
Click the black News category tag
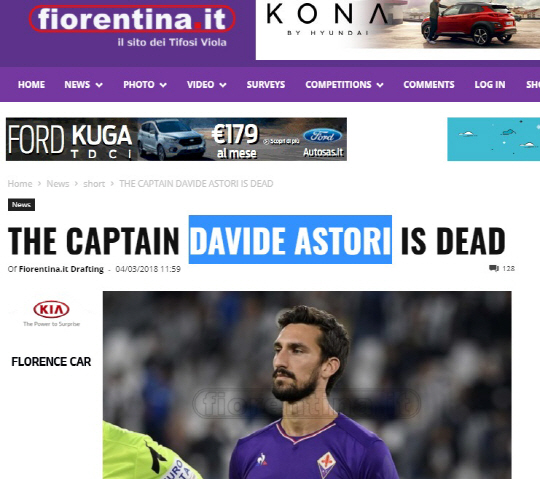click(x=21, y=205)
